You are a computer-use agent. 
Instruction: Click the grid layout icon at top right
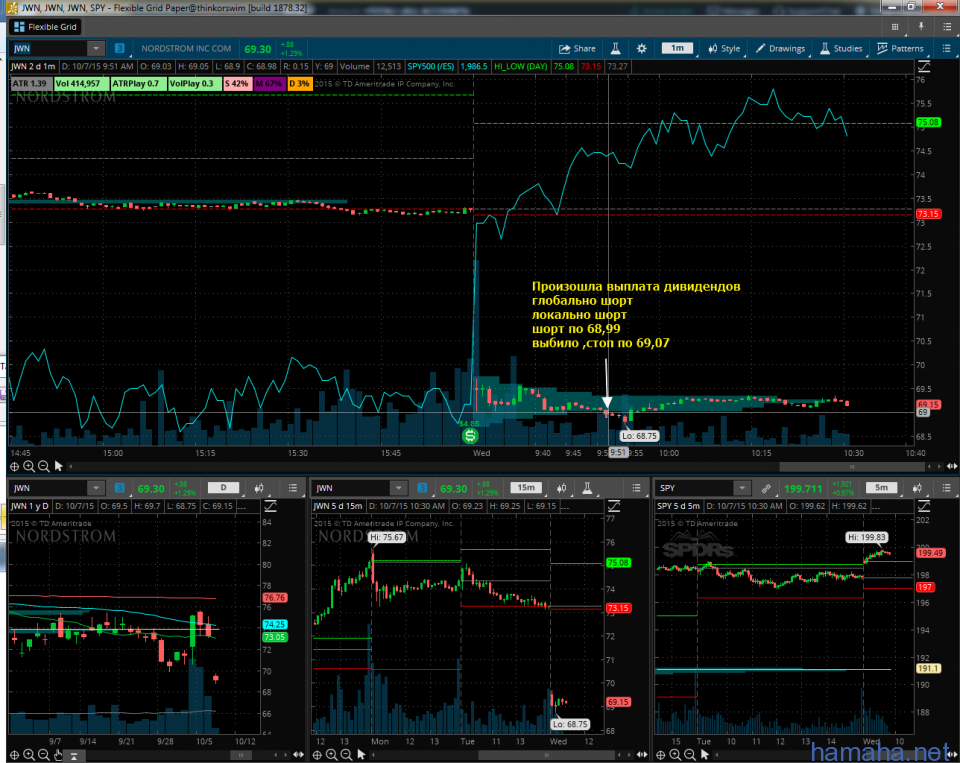[x=895, y=27]
